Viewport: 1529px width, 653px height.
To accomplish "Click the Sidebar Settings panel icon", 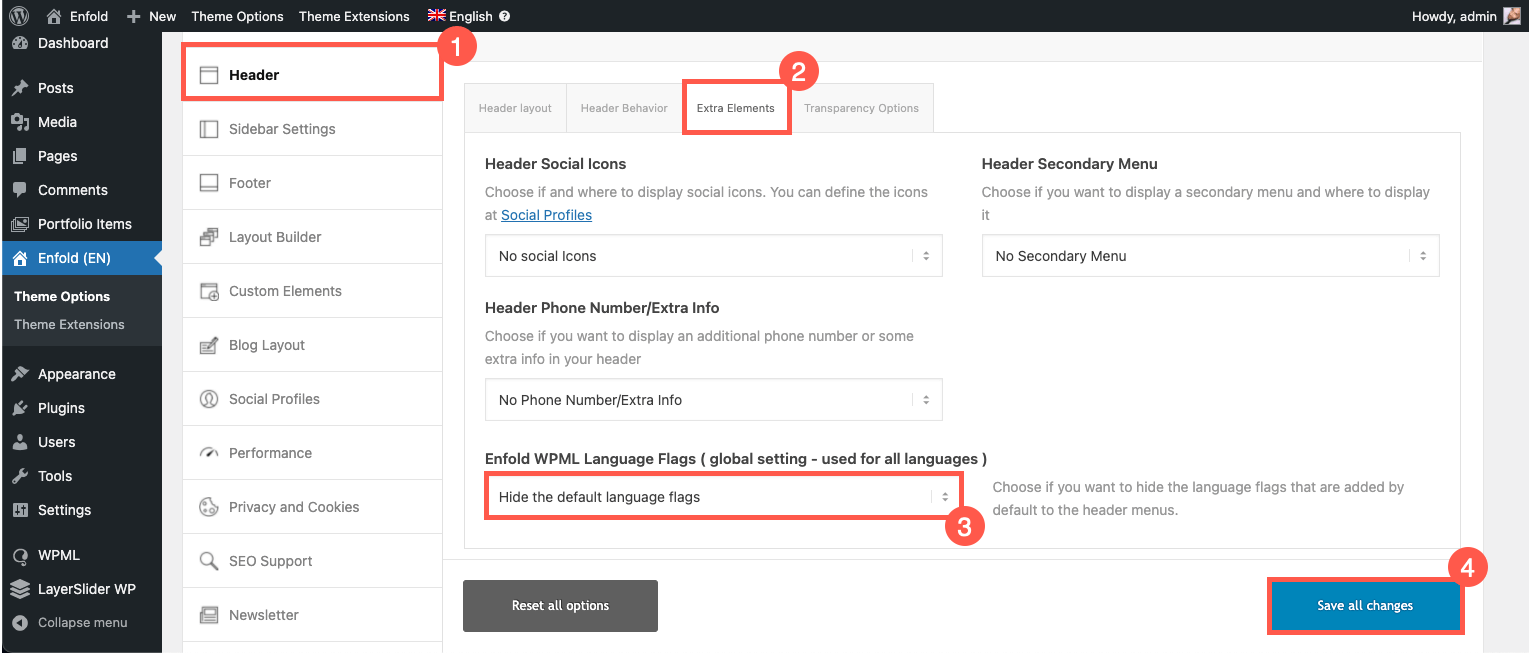I will [209, 129].
